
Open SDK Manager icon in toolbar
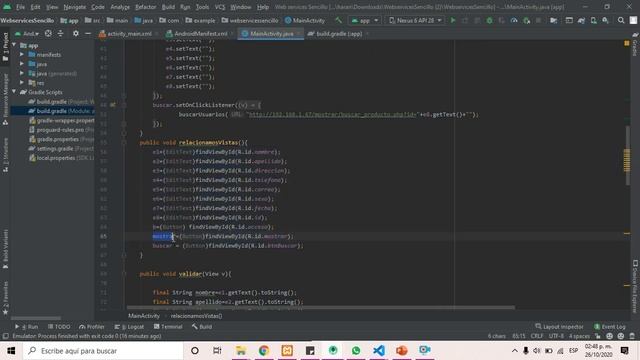pyautogui.click(x=605, y=20)
